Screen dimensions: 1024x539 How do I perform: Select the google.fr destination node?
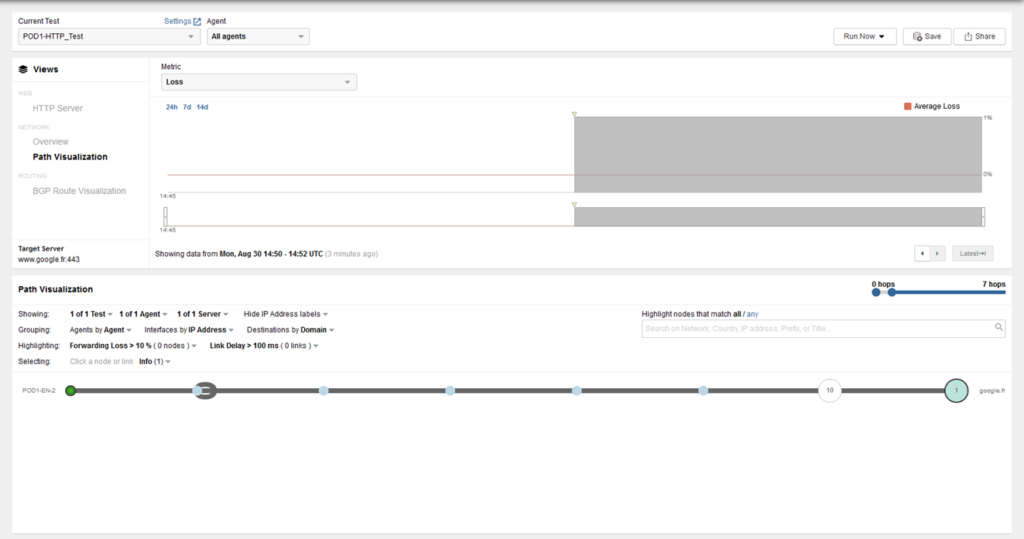coord(956,390)
